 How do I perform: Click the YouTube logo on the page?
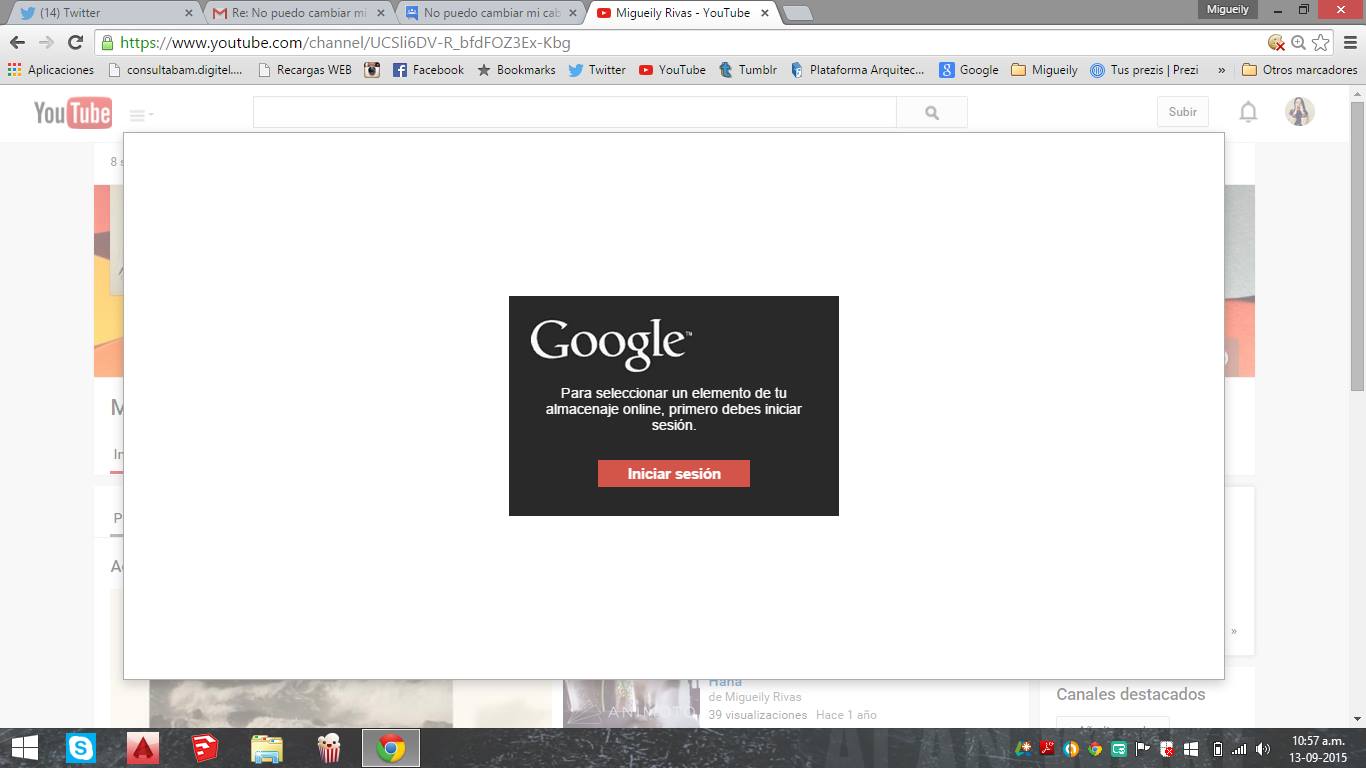(73, 113)
